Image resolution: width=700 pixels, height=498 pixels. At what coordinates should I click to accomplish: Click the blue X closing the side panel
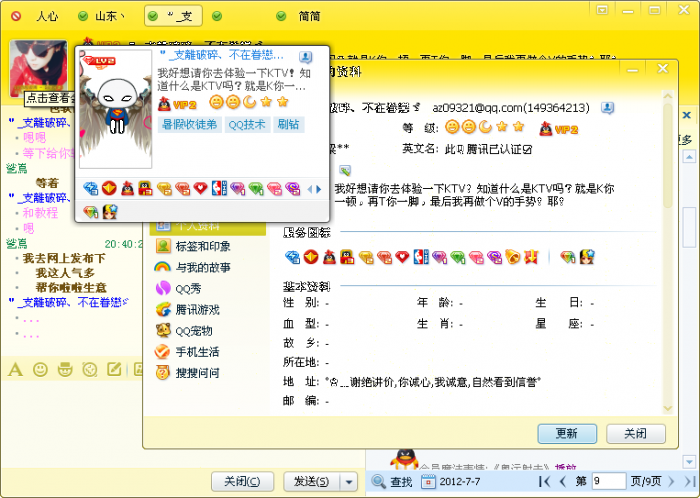tap(687, 115)
